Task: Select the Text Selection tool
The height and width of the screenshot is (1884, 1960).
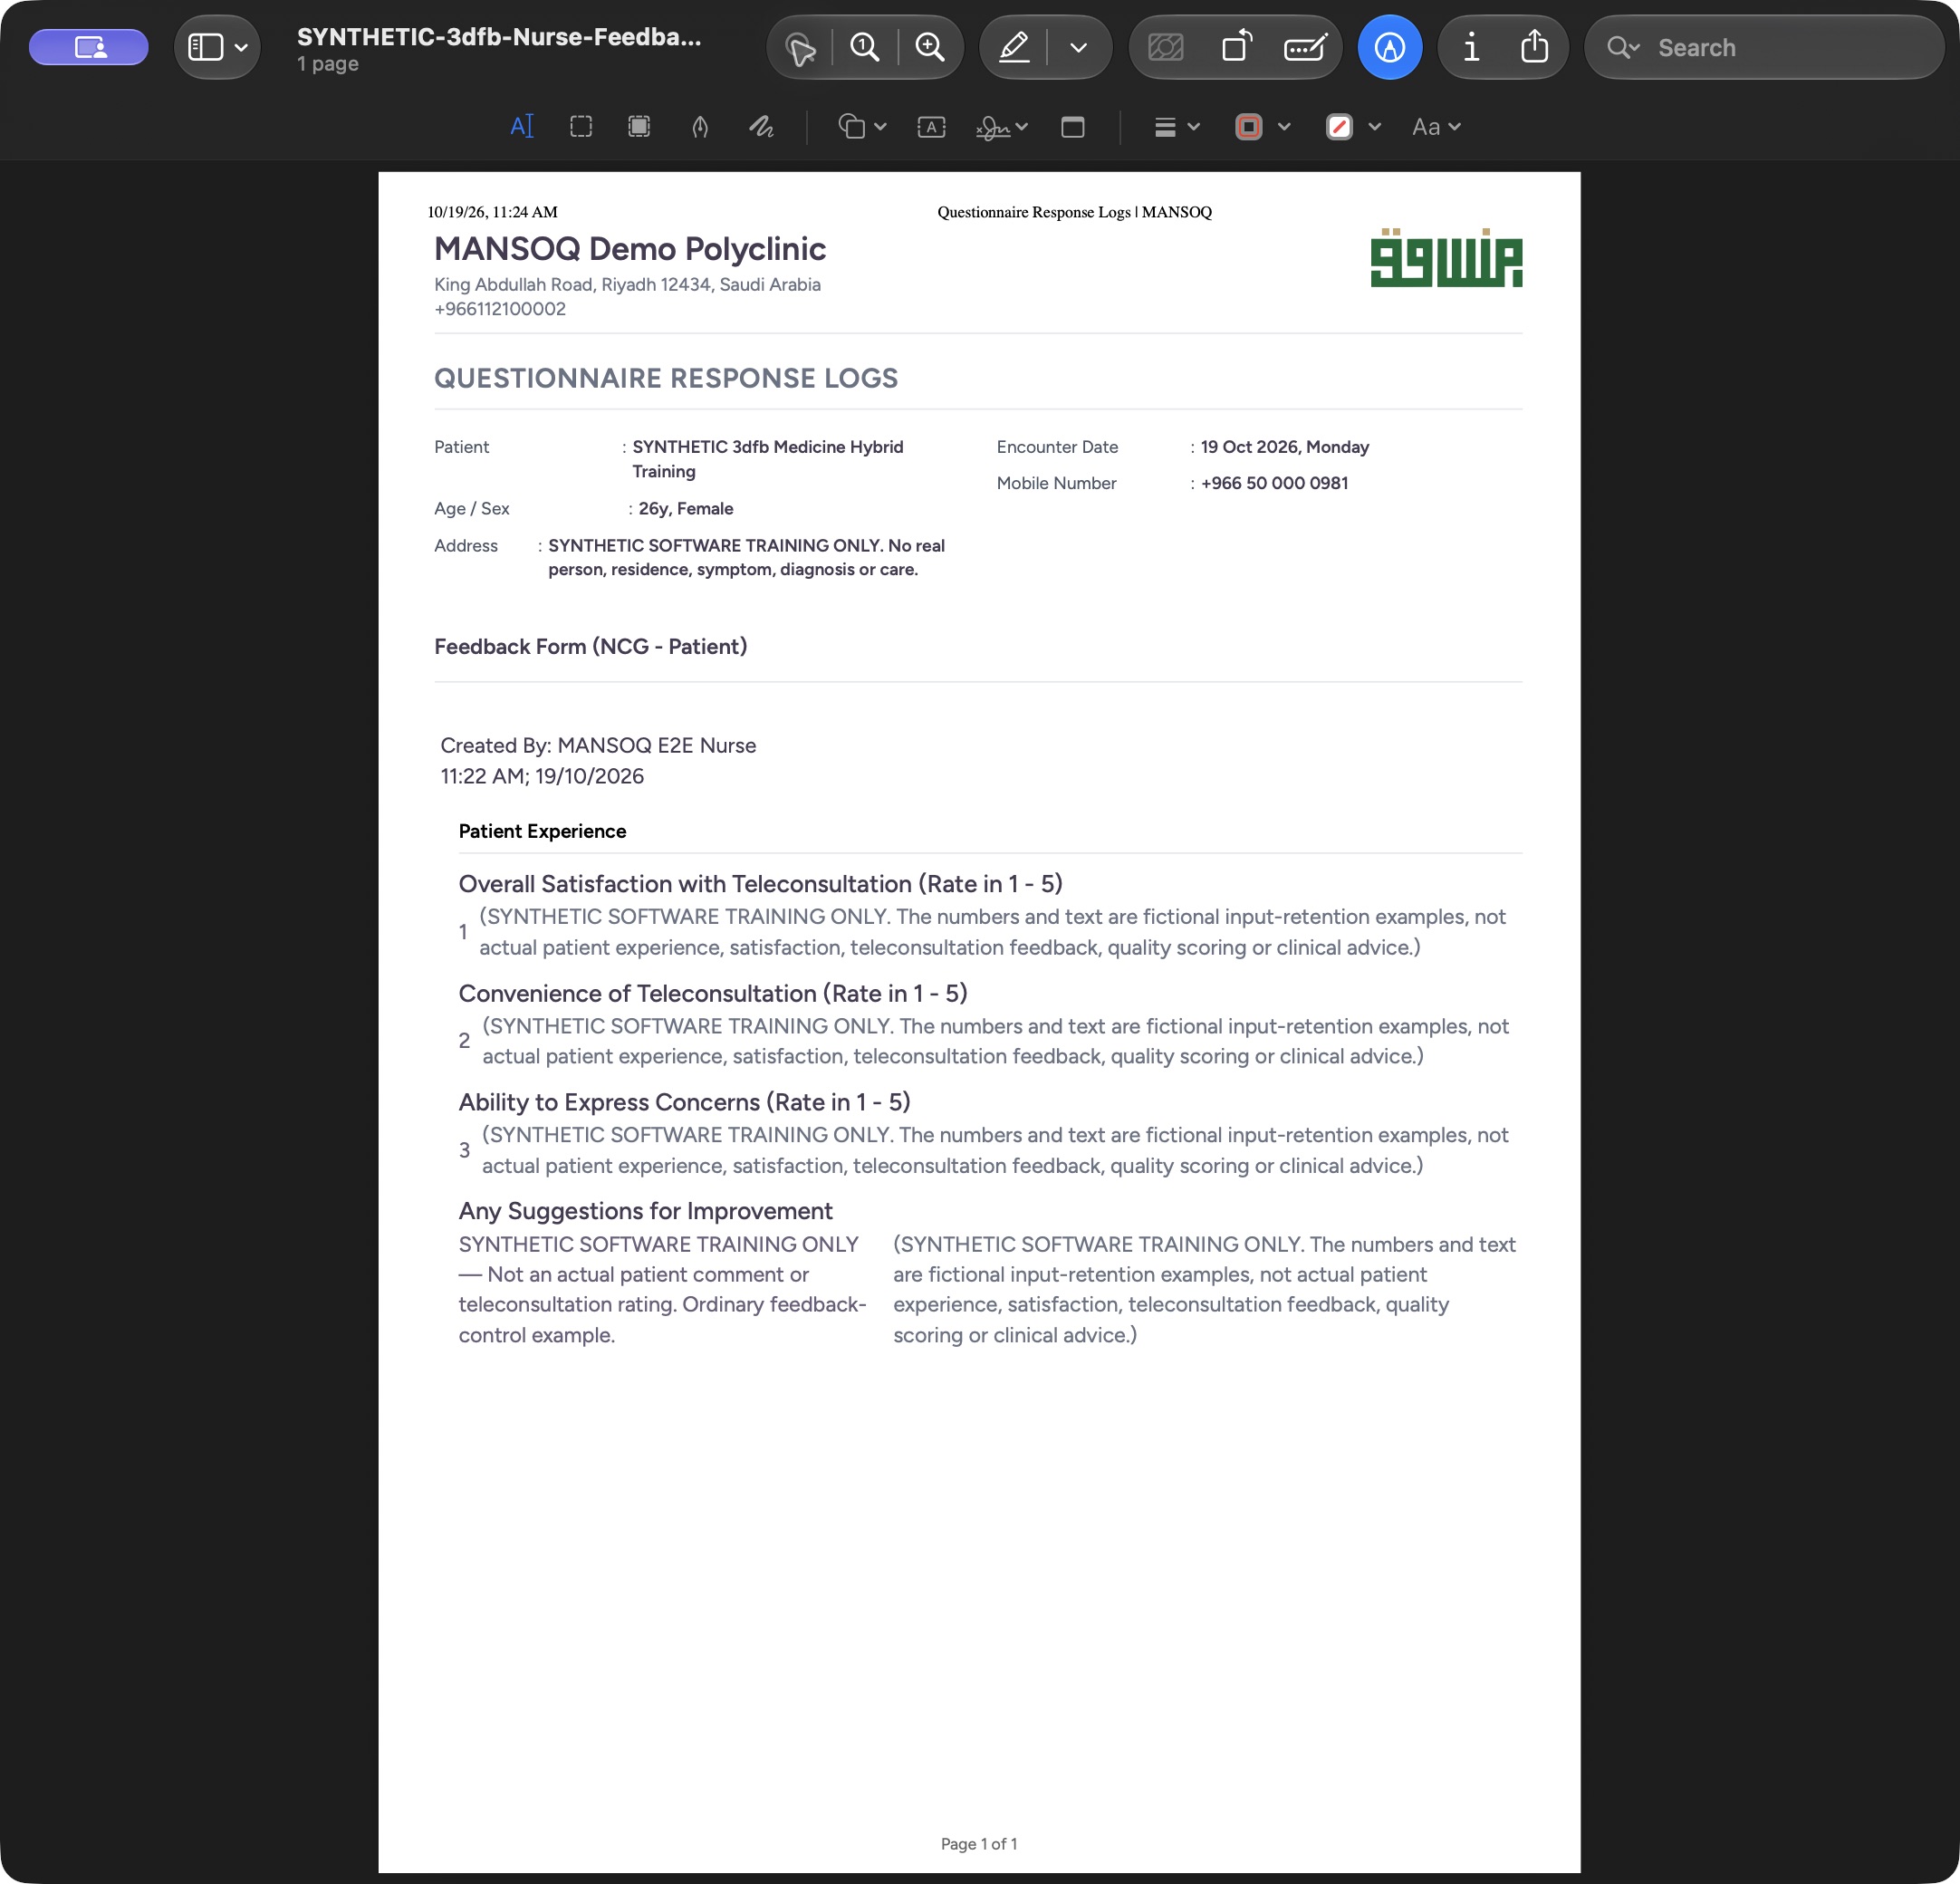Action: tap(522, 127)
